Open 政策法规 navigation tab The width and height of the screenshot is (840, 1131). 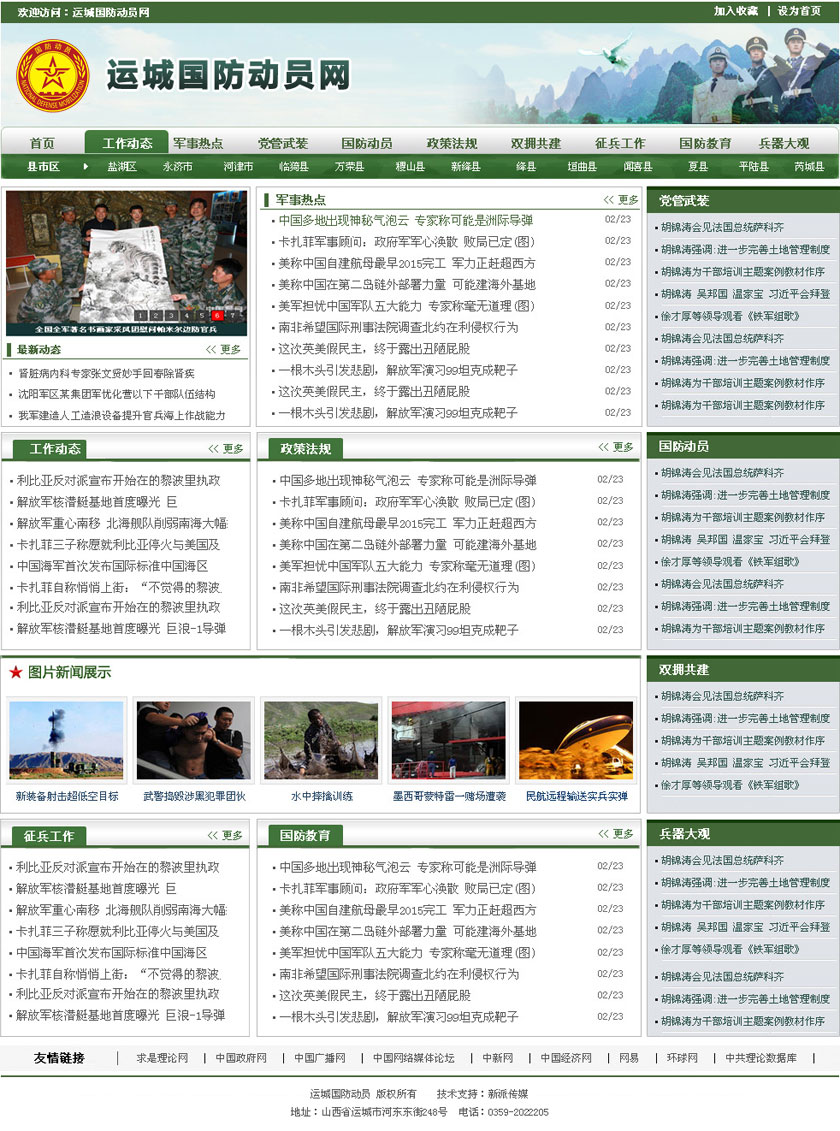point(451,143)
